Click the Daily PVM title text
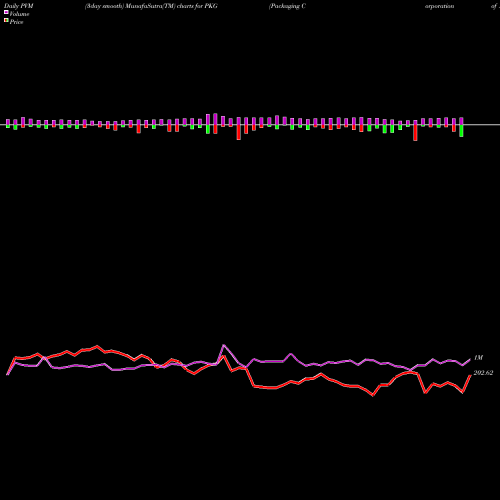500x500 pixels. [19, 6]
